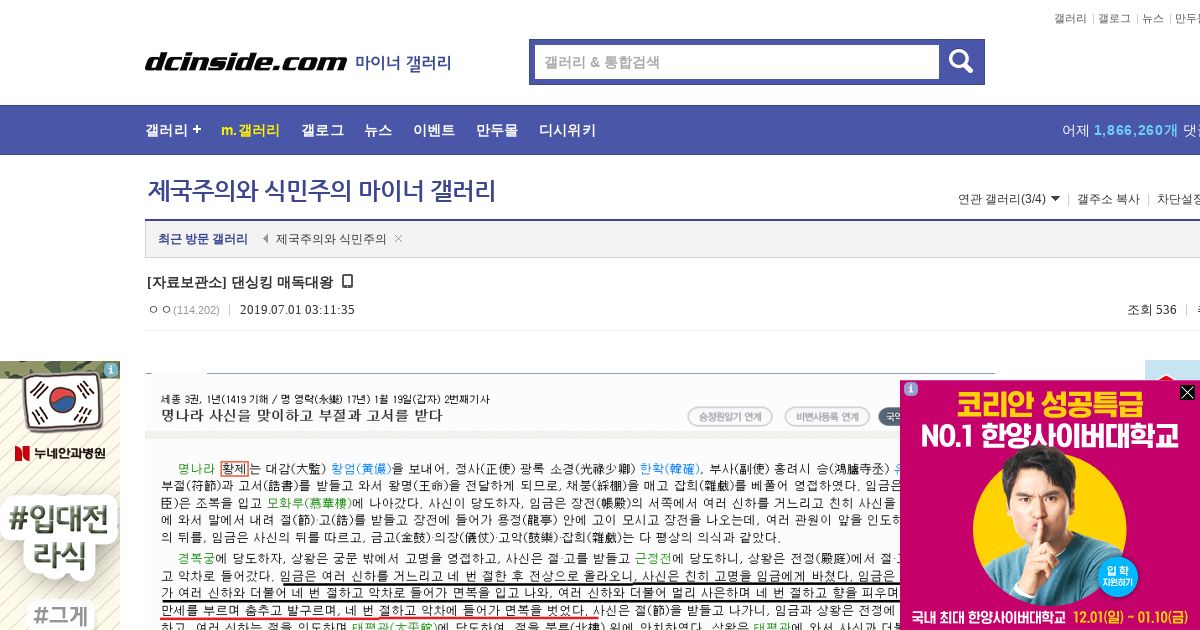Open ad info icon on 한양사이버대학교 banner
1200x630 pixels.
click(910, 389)
